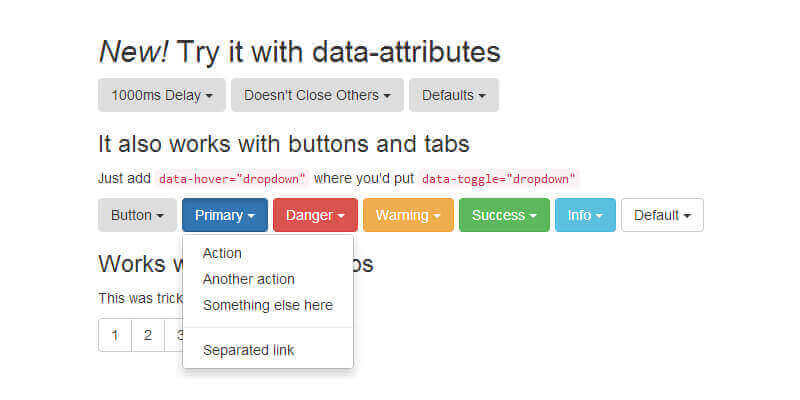Click Separated link in the menu
The image size is (800, 400).
[248, 350]
